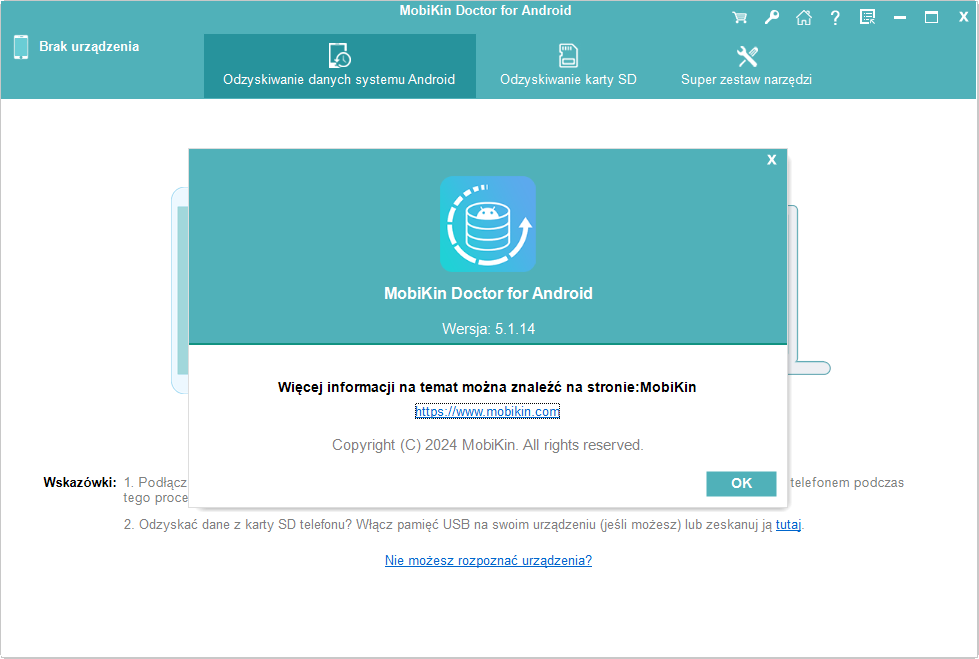
Task: Click the tutaj link in tips
Action: pyautogui.click(x=788, y=525)
